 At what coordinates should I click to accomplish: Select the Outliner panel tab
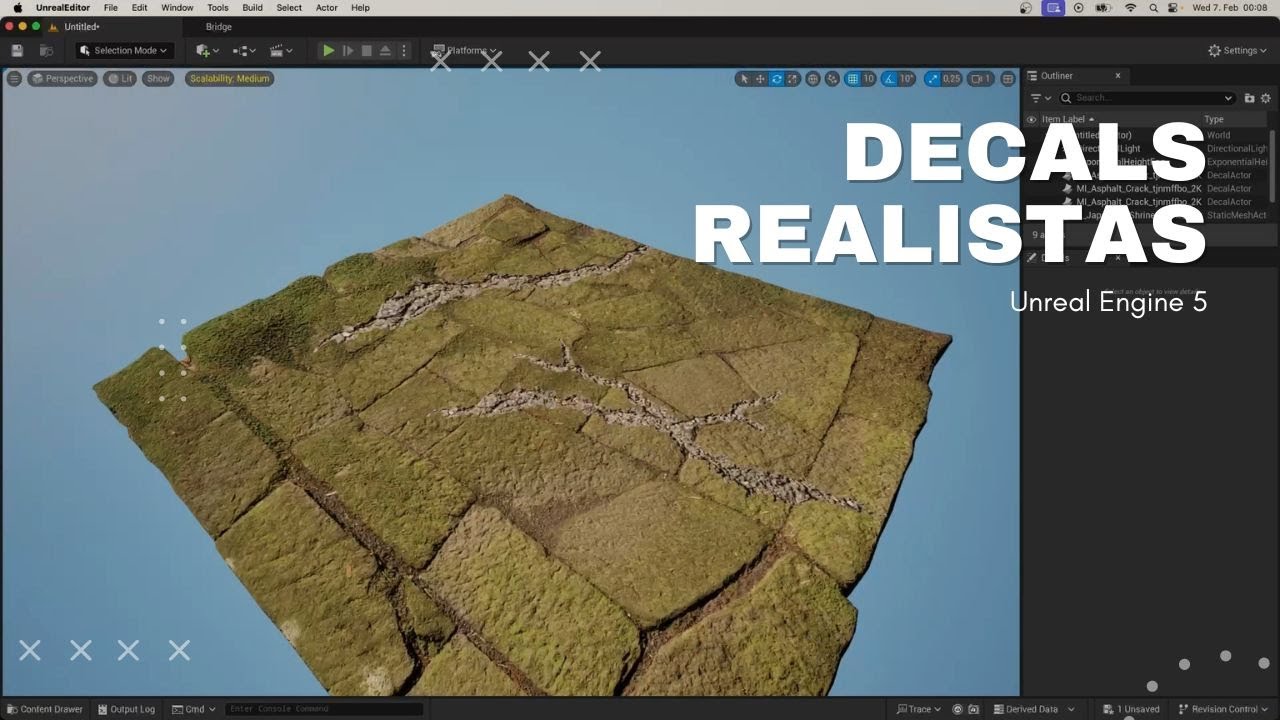(x=1057, y=76)
